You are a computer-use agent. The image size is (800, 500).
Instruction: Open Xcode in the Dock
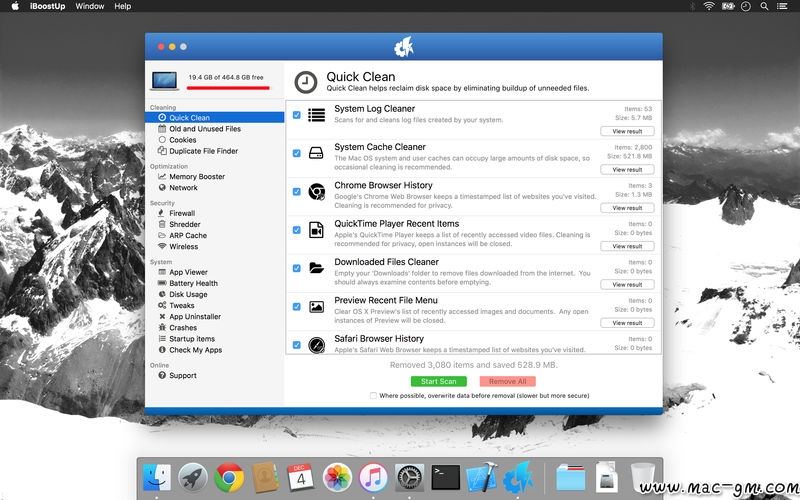pyautogui.click(x=482, y=478)
